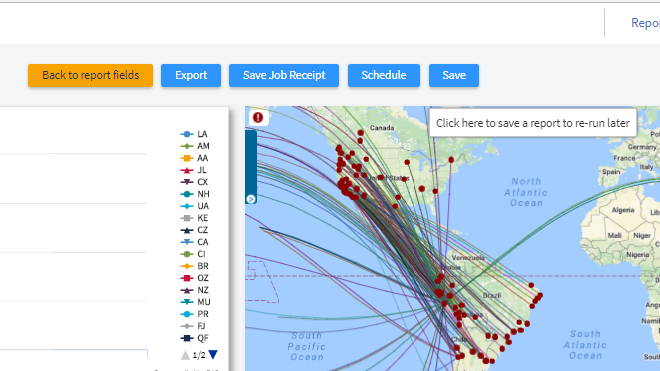This screenshot has height=371, width=660.
Task: Toggle LA series in chart legend
Action: coord(194,134)
